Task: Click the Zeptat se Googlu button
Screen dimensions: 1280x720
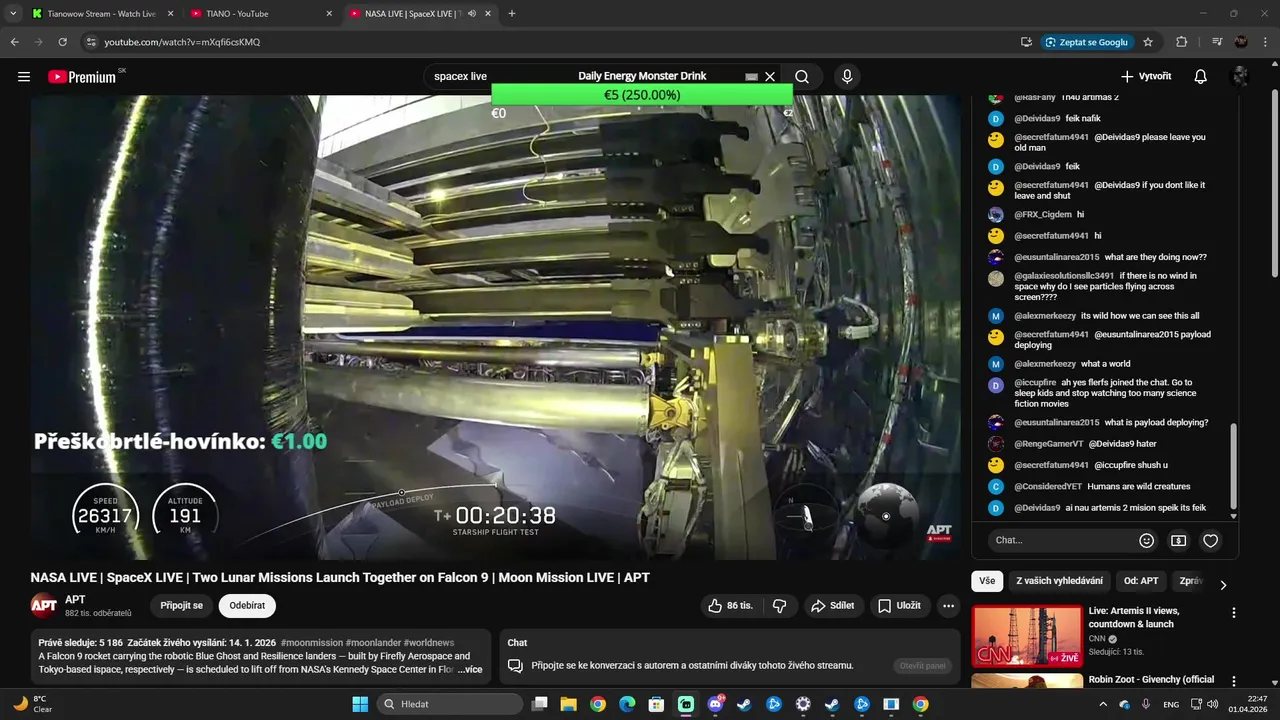Action: click(1087, 42)
